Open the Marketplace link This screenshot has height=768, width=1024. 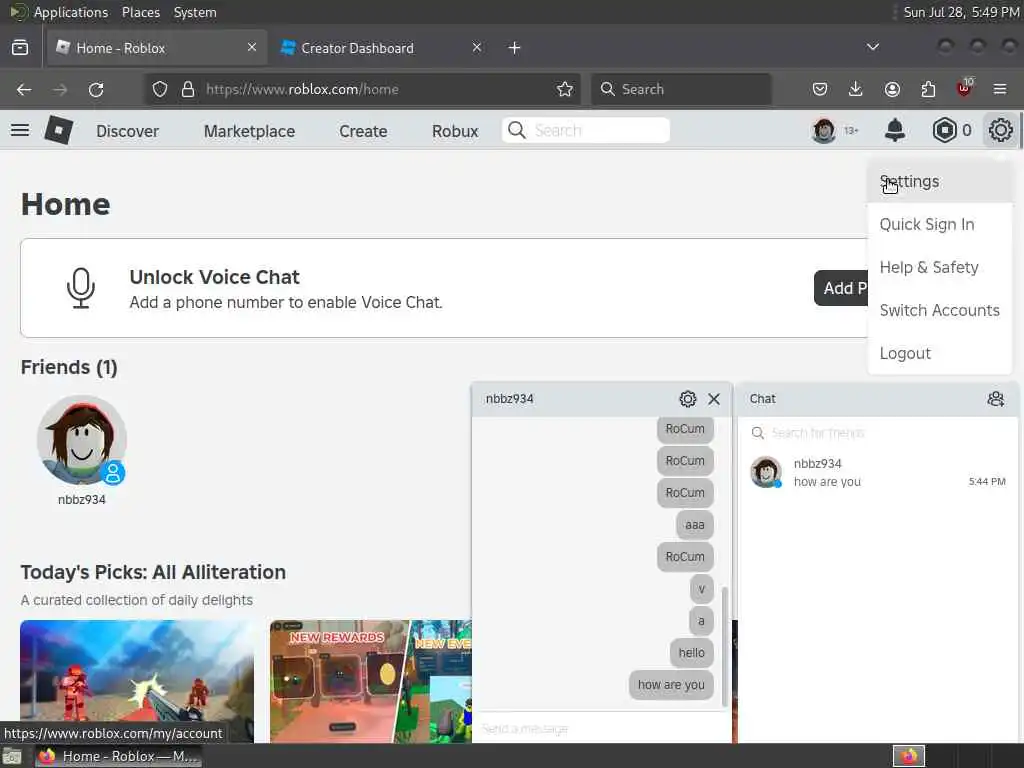pos(249,131)
